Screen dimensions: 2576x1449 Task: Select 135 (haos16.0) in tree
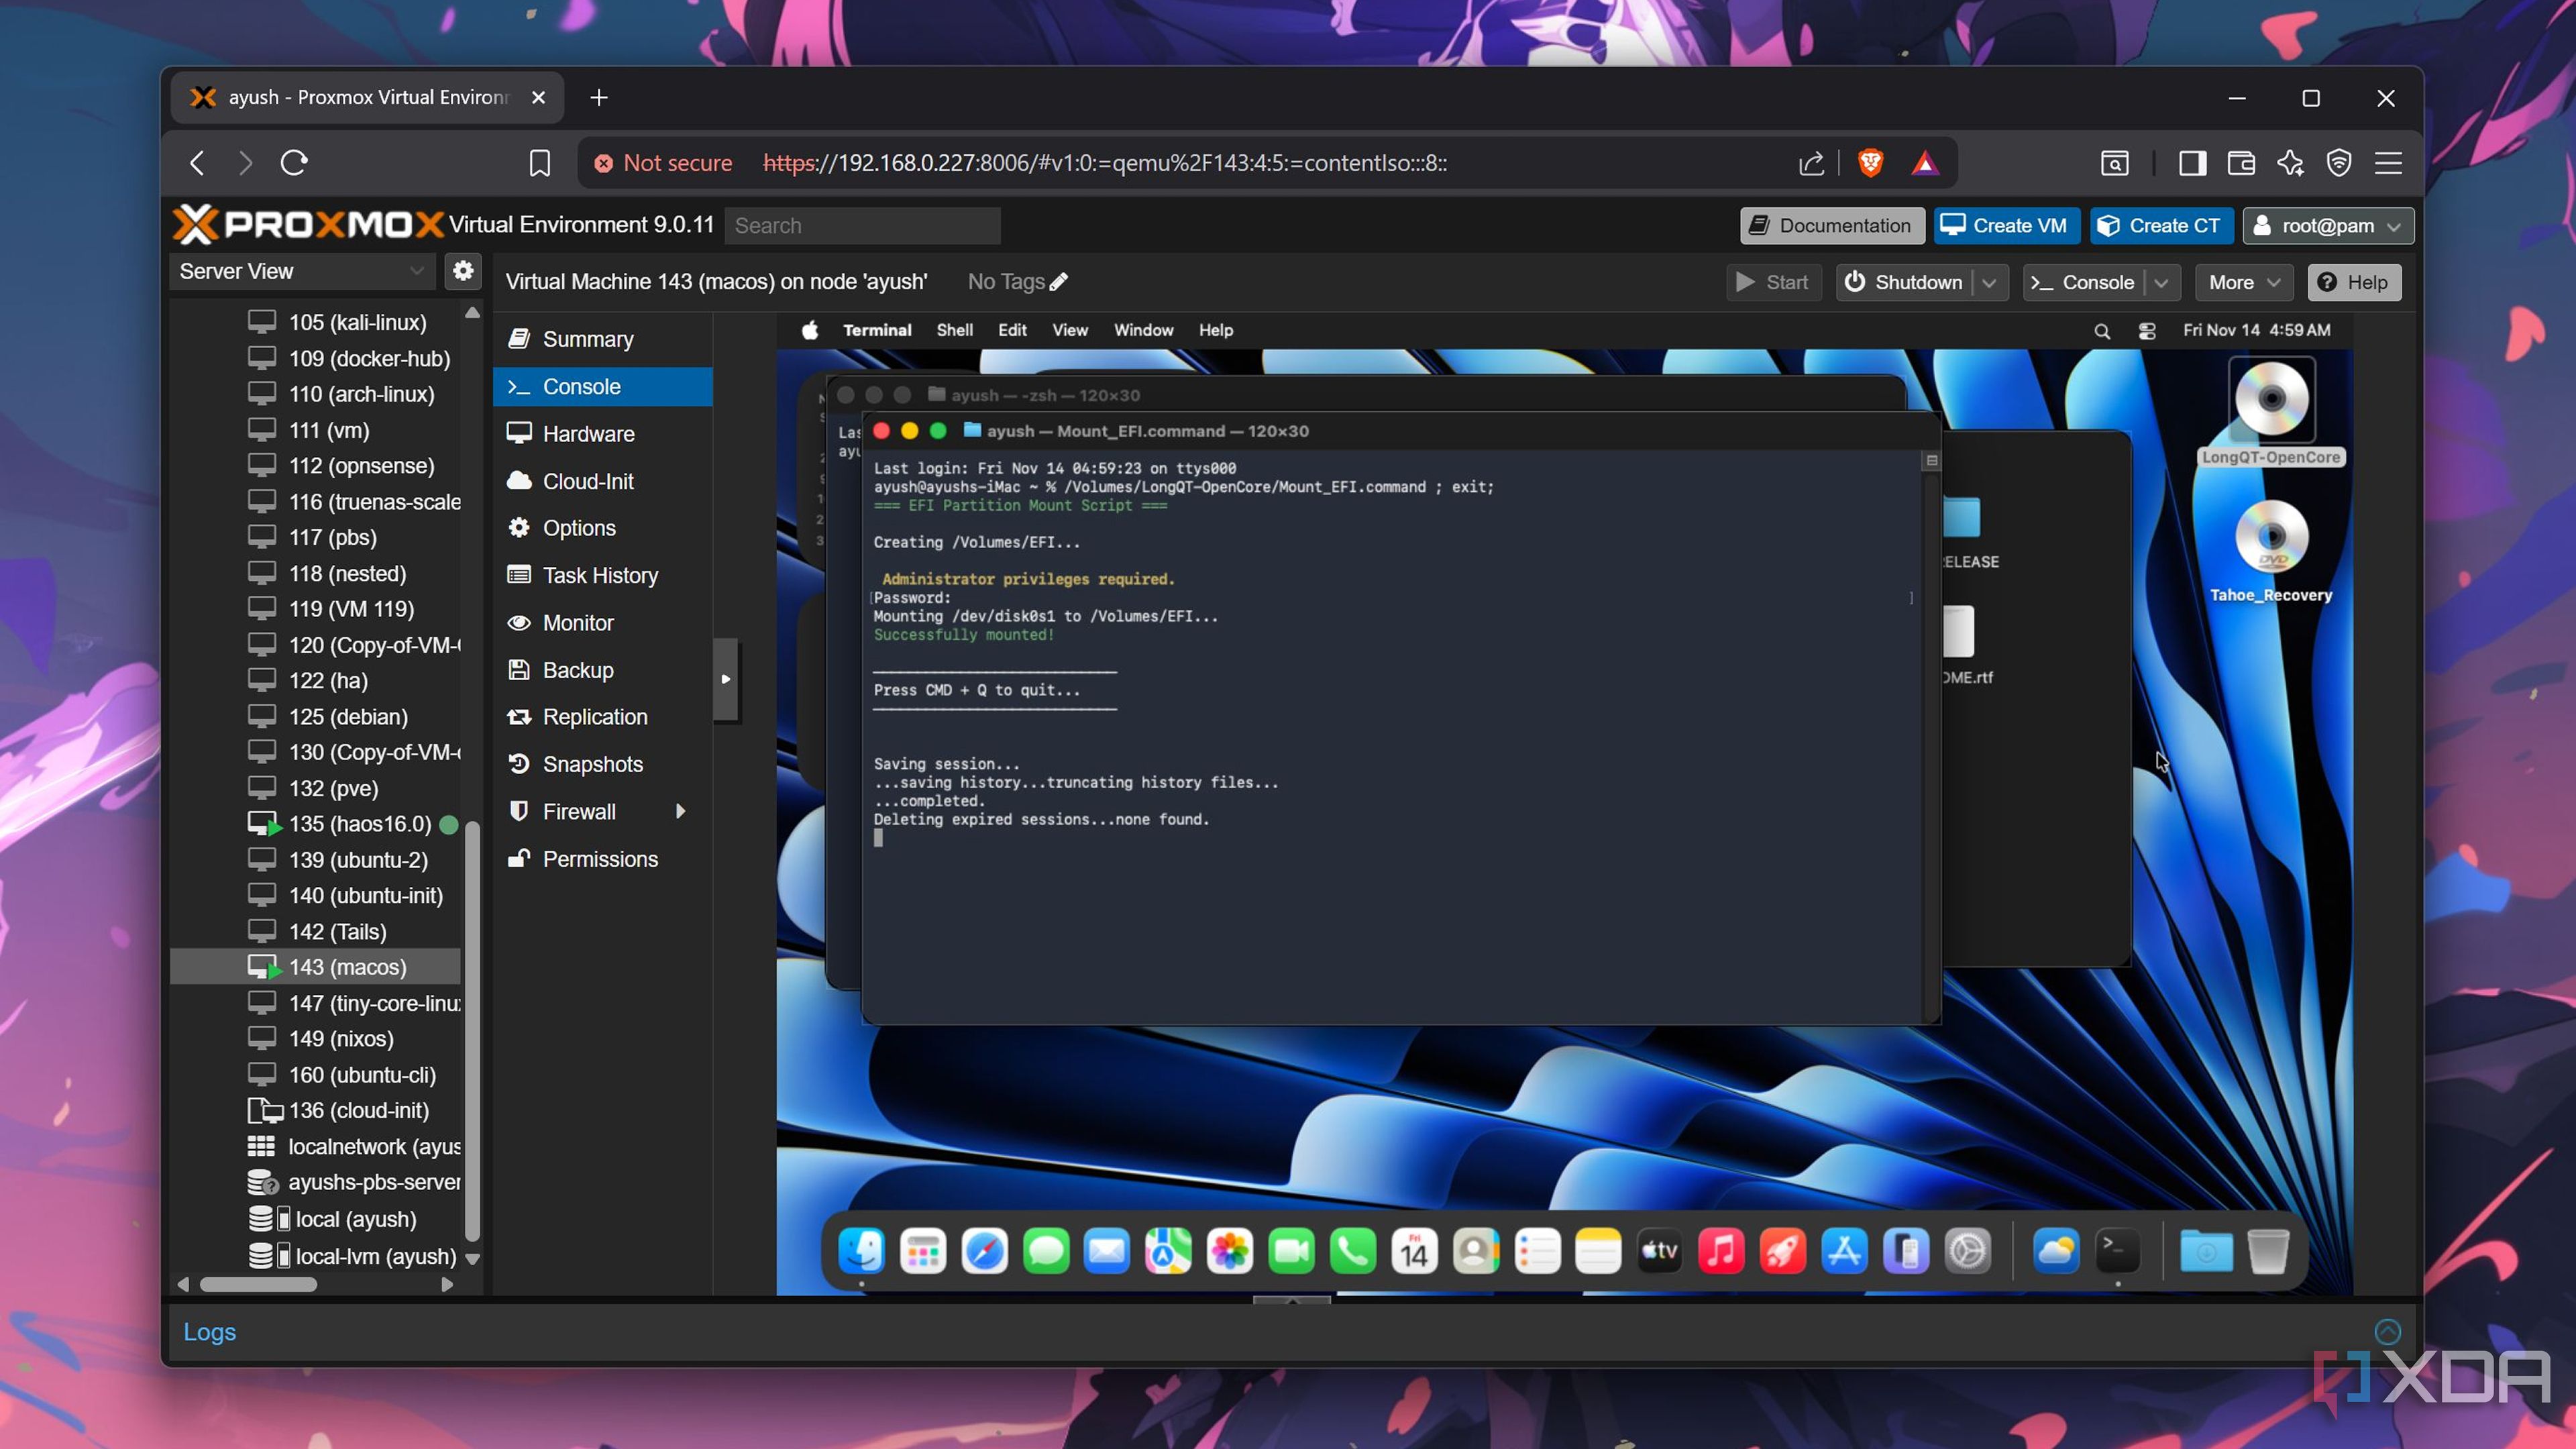tap(360, 824)
